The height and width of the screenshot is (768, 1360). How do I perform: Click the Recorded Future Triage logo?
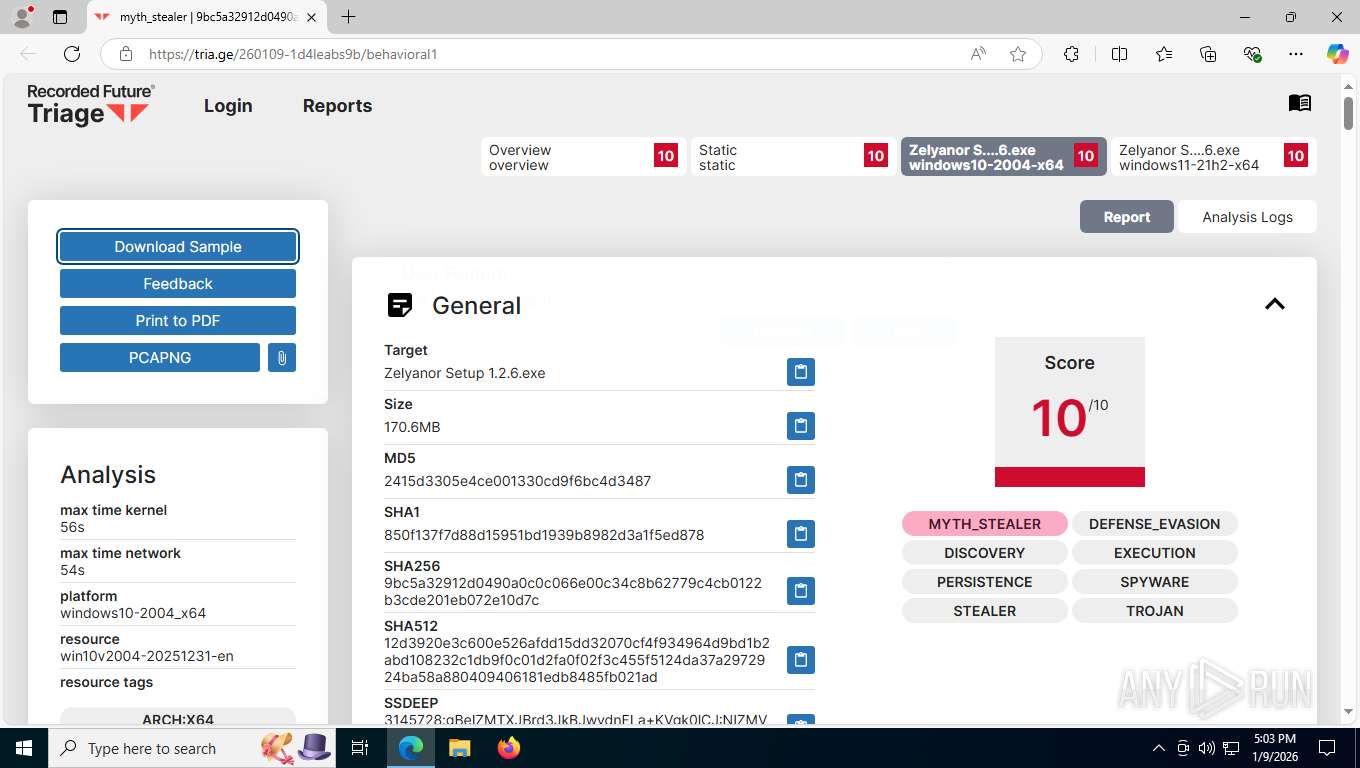coord(90,105)
